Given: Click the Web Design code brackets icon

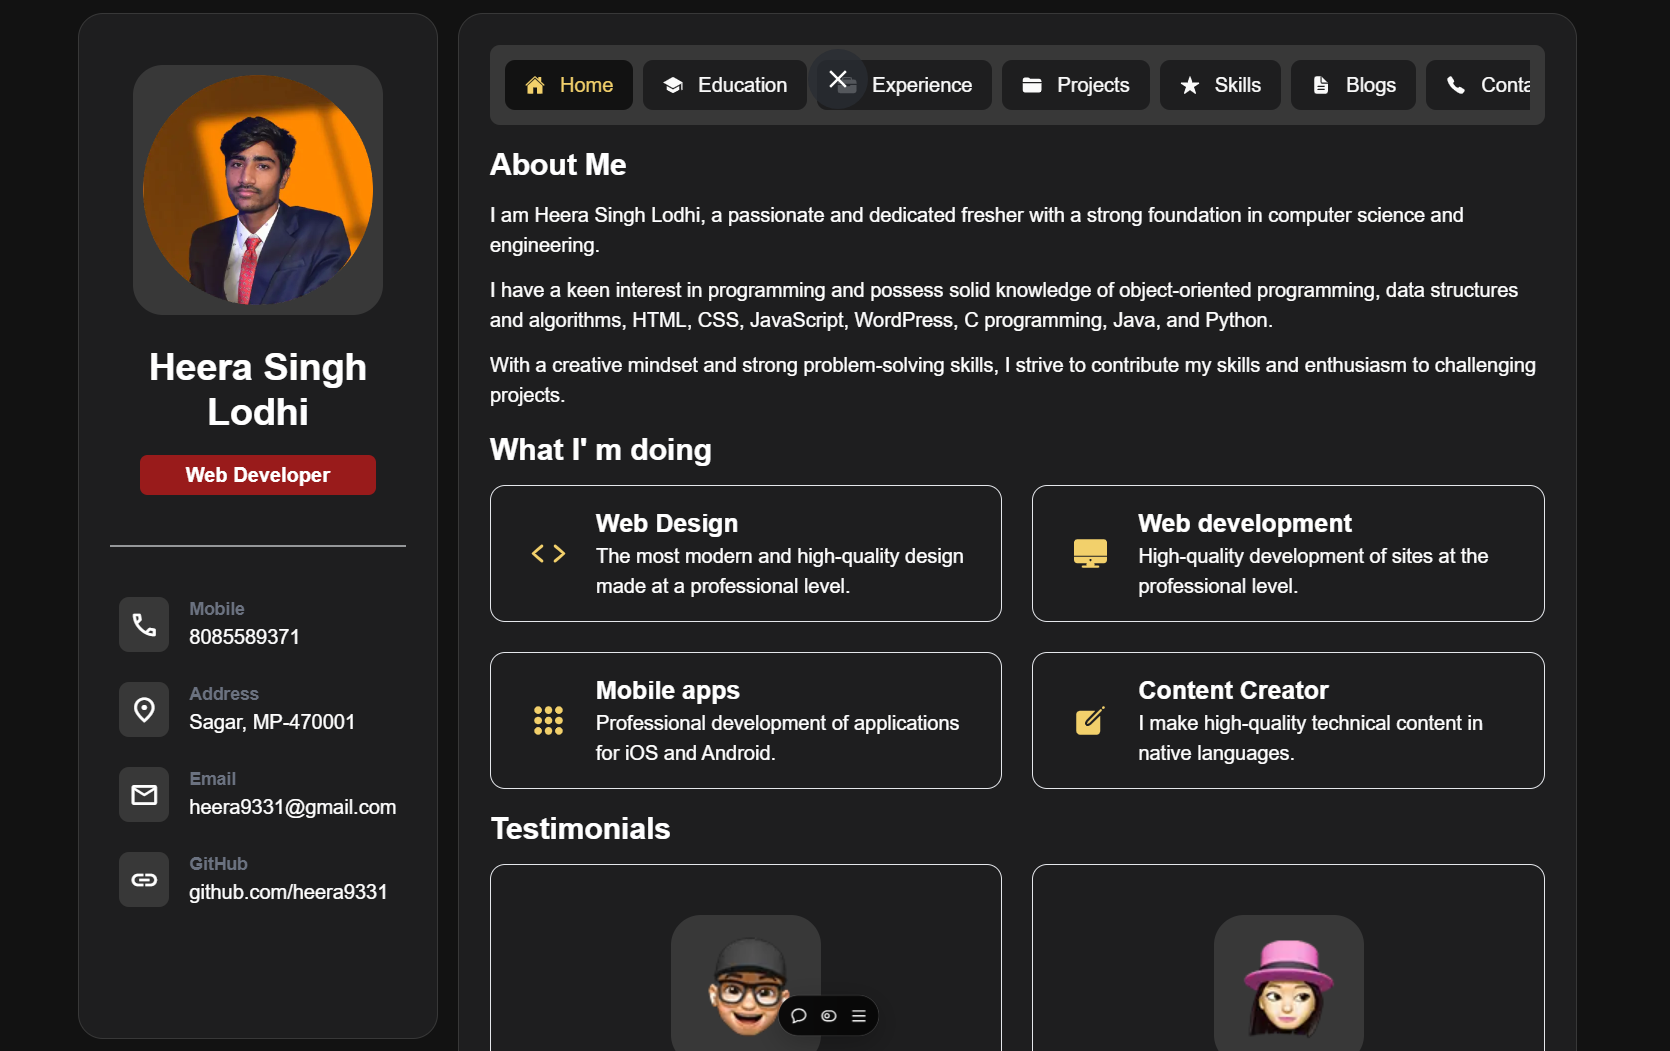Looking at the screenshot, I should click(x=548, y=554).
